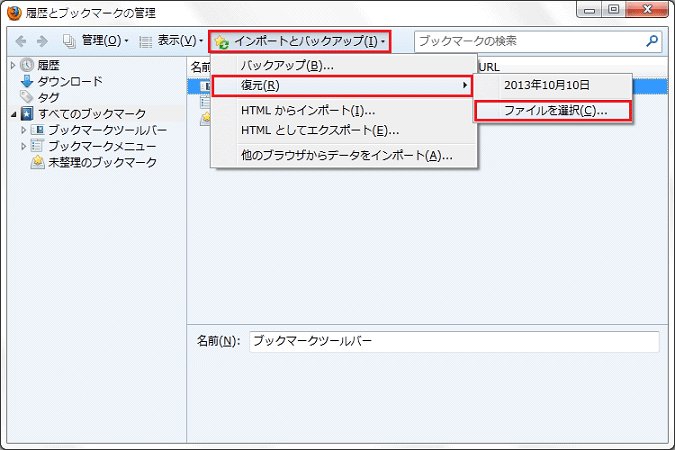675x450 pixels.
Task: Choose 他のブラウザからデータをインポート(A)...
Action: click(344, 155)
